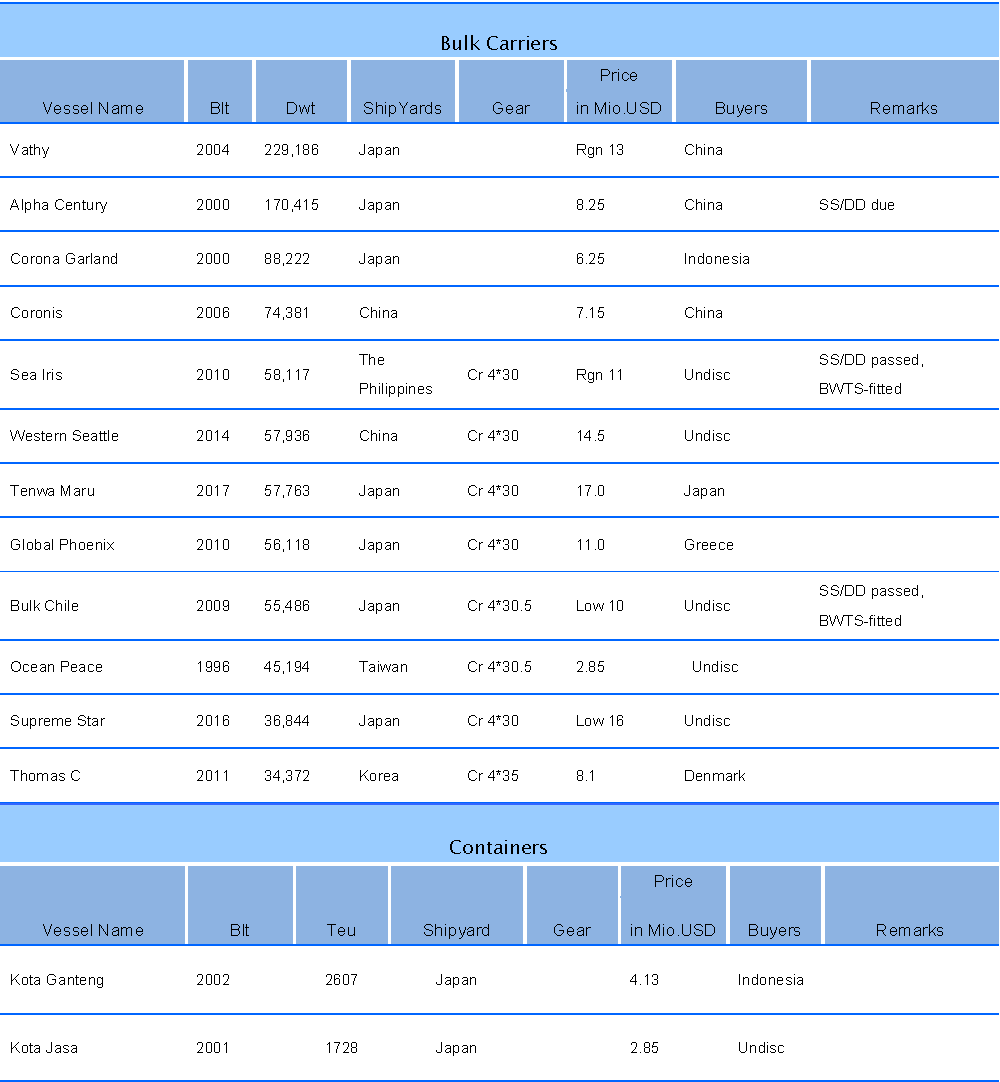Click the 7.15 price for Coronis

point(591,313)
